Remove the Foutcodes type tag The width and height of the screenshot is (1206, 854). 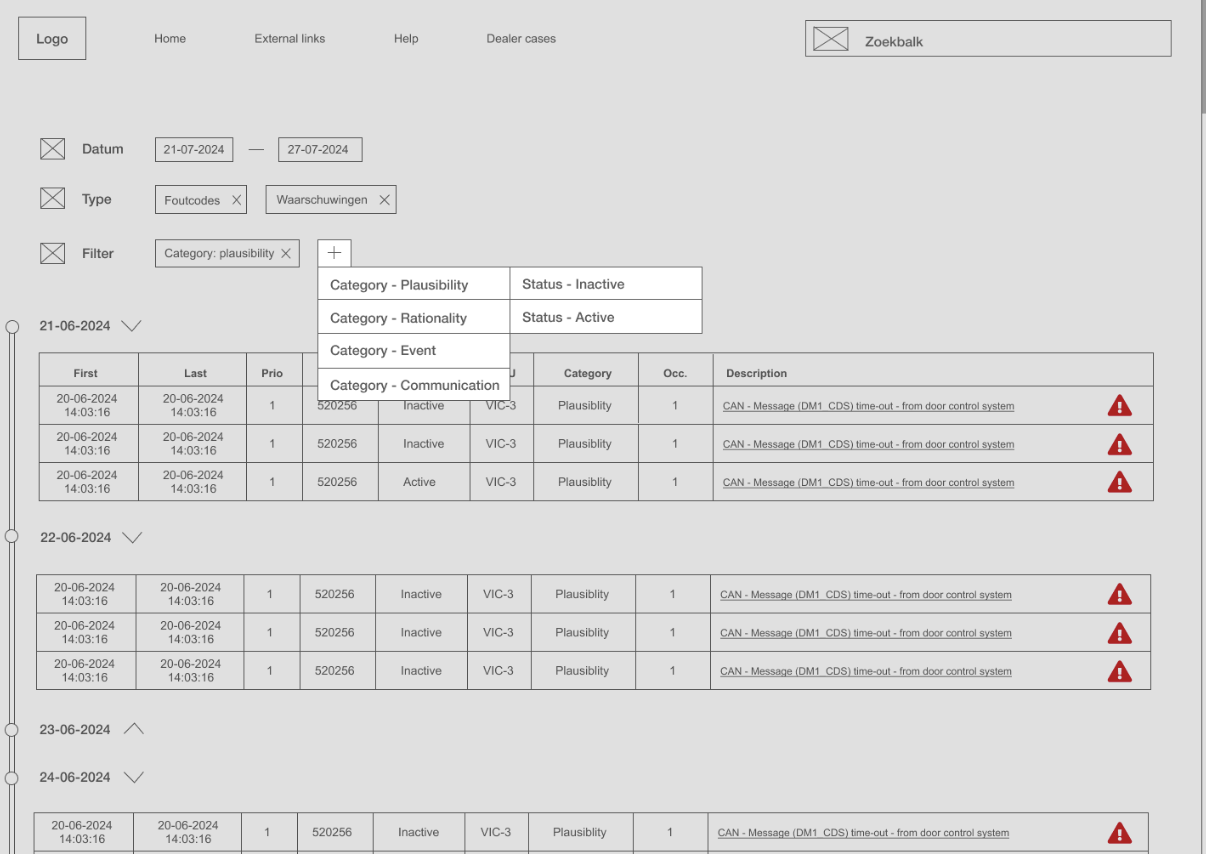point(236,200)
